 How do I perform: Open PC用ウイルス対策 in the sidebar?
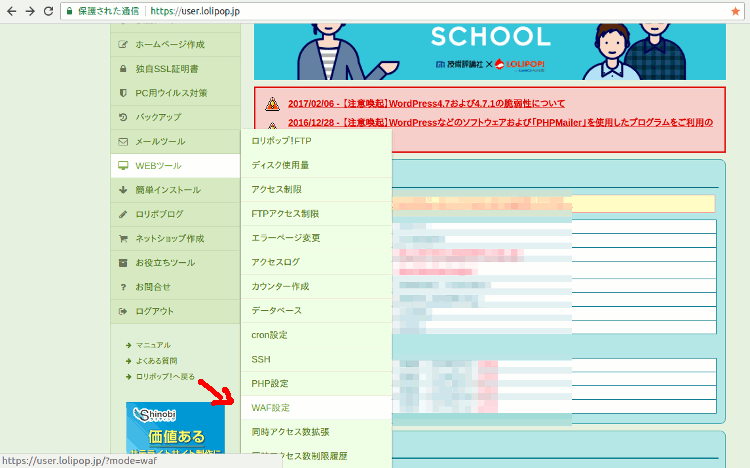click(175, 93)
